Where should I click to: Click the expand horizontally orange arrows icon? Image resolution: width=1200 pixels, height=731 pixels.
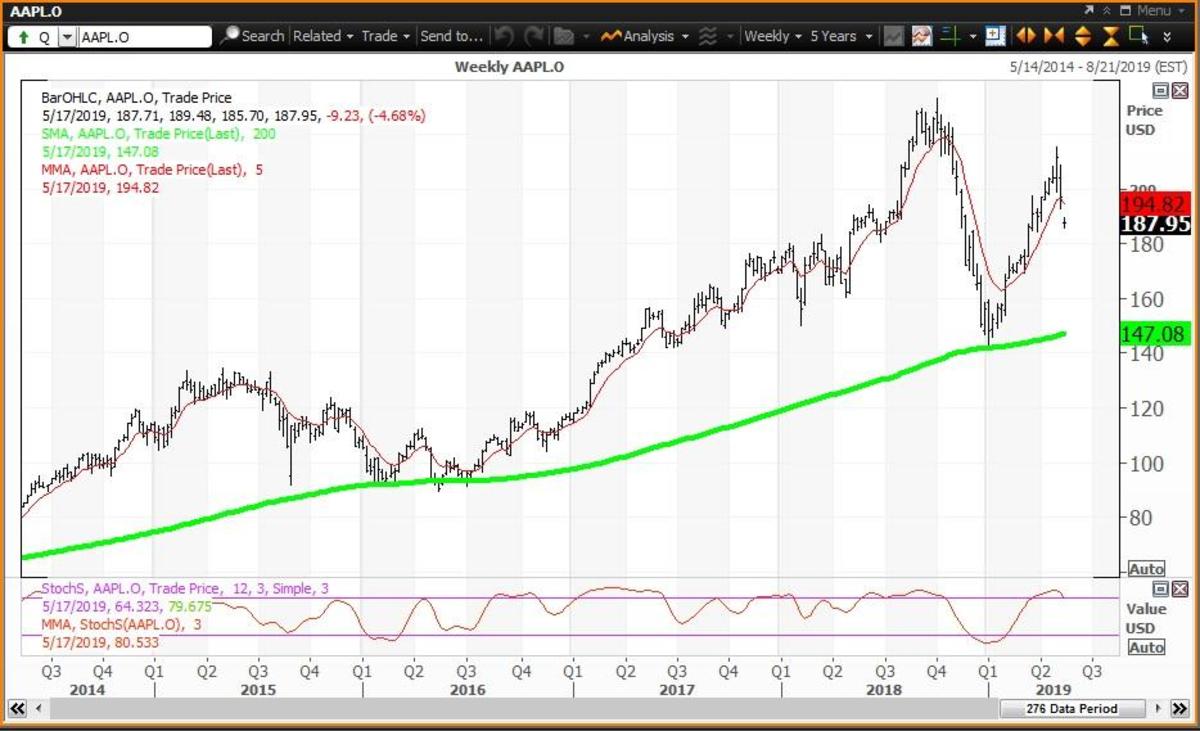coord(1025,36)
